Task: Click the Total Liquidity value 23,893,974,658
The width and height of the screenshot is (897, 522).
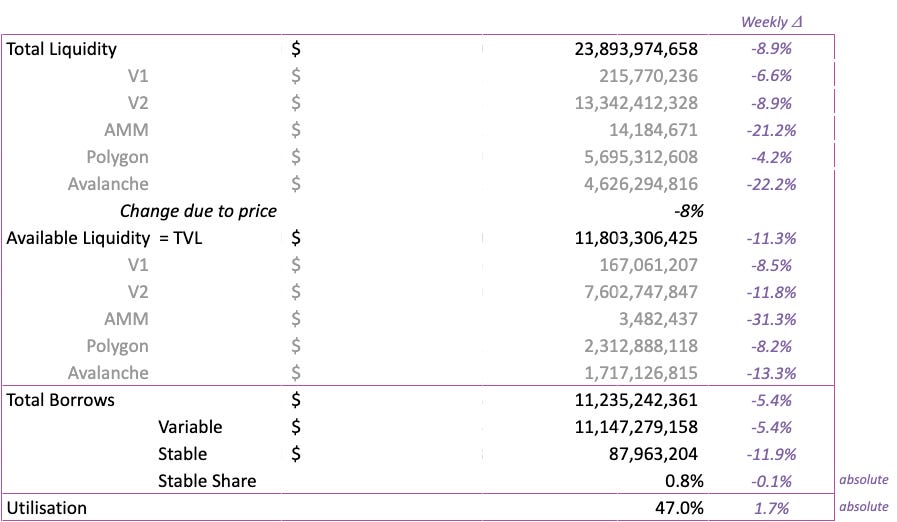Action: pos(636,48)
